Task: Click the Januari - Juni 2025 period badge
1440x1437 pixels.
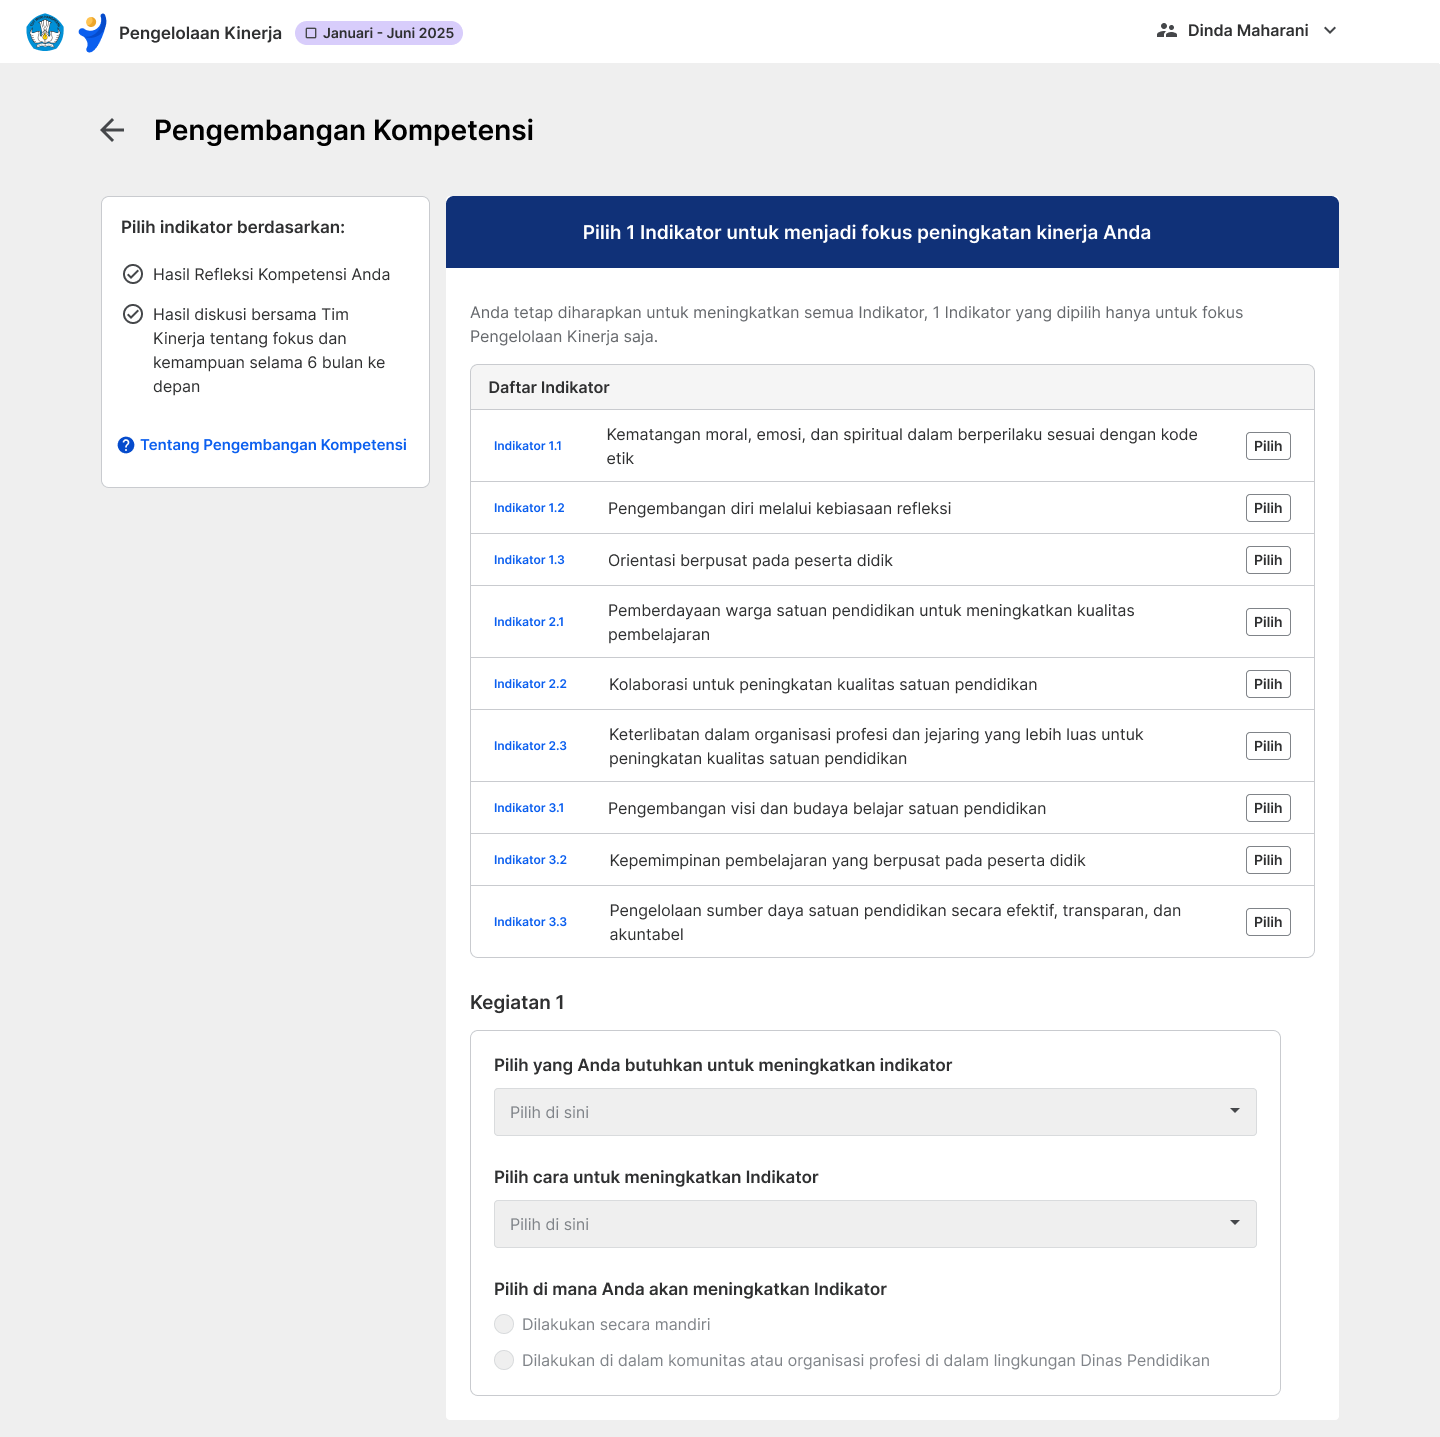Action: pyautogui.click(x=380, y=33)
